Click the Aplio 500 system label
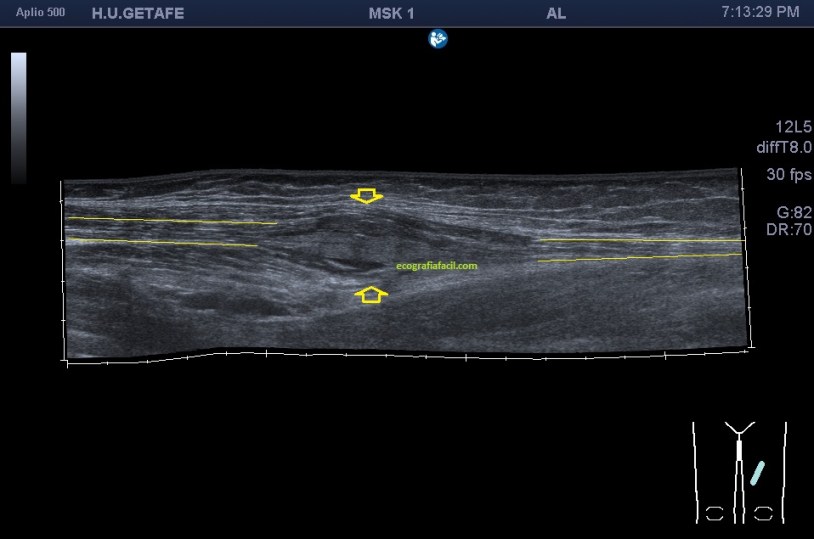The image size is (814, 539). [41, 13]
